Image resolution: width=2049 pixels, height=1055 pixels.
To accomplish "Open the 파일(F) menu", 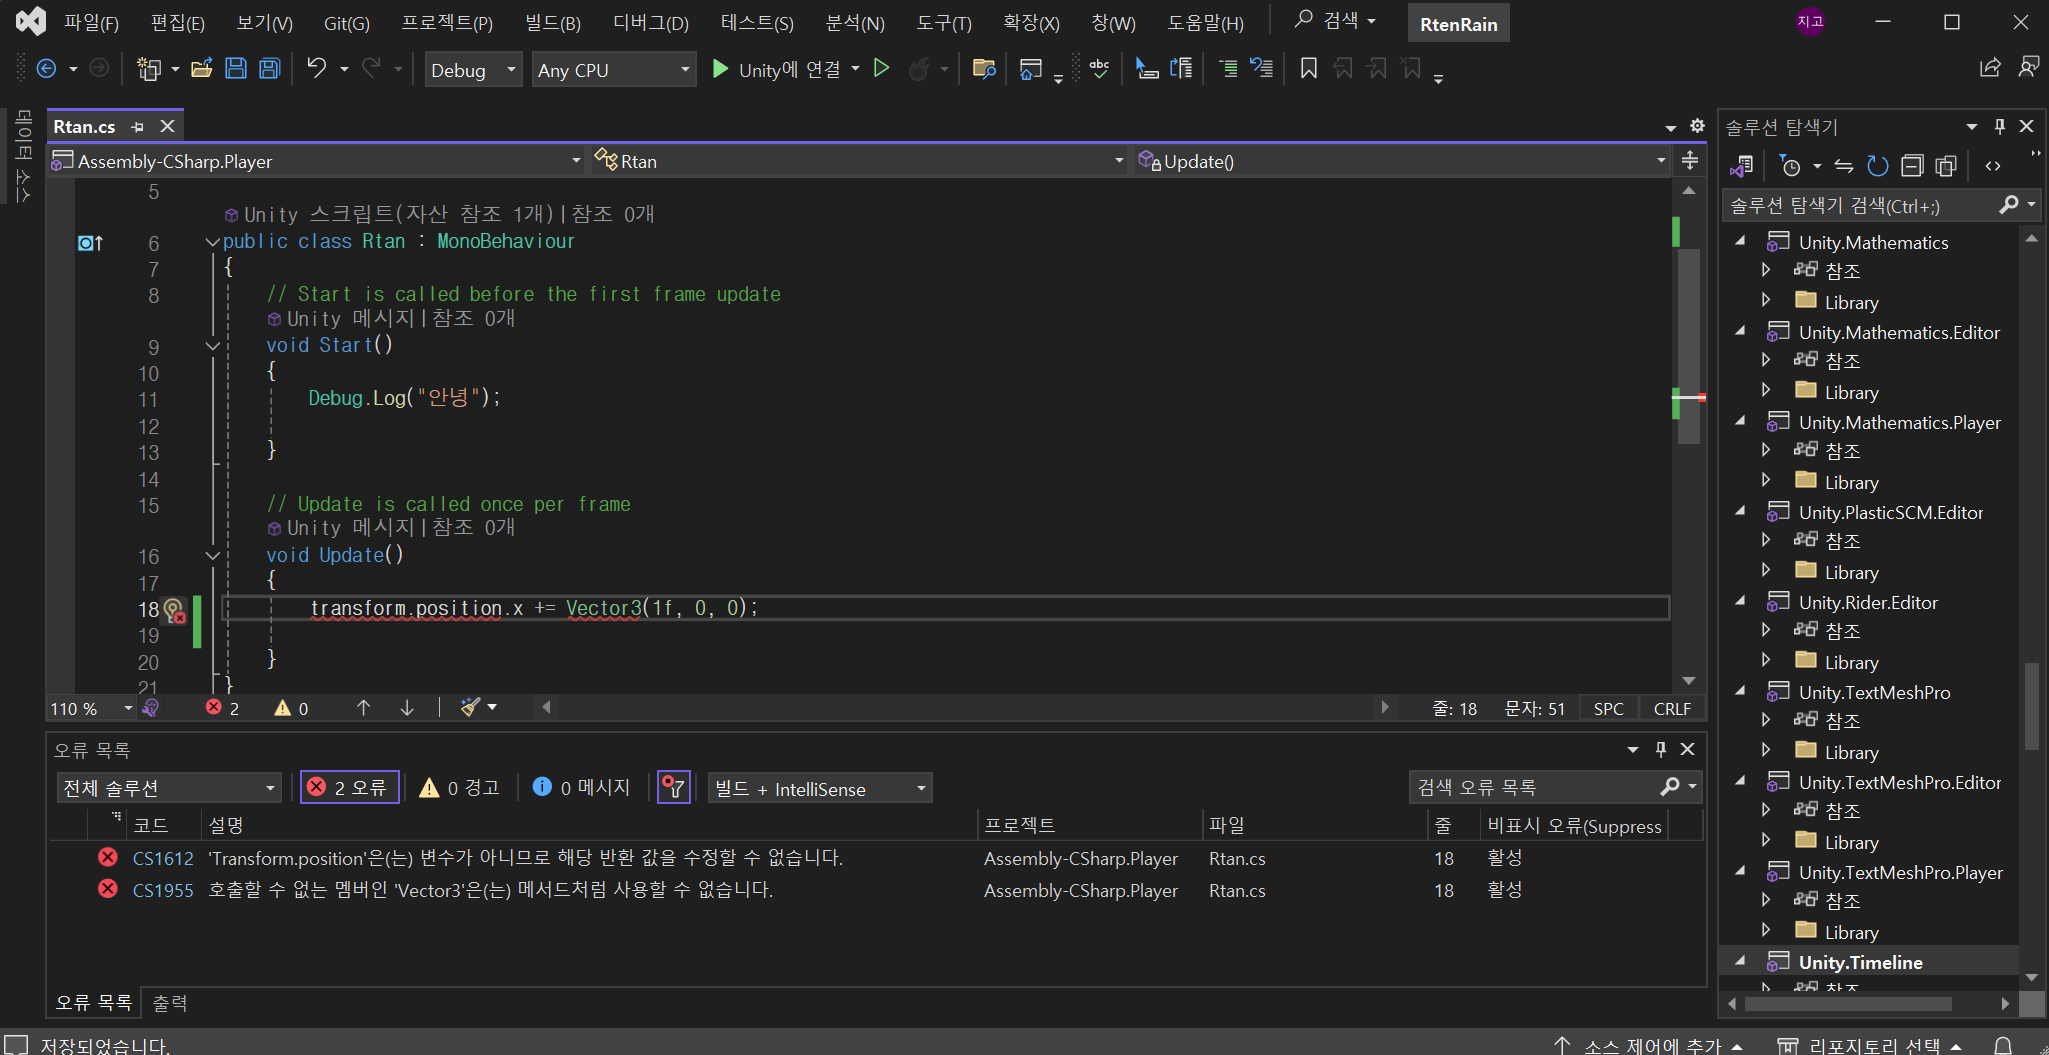I will click(x=91, y=23).
